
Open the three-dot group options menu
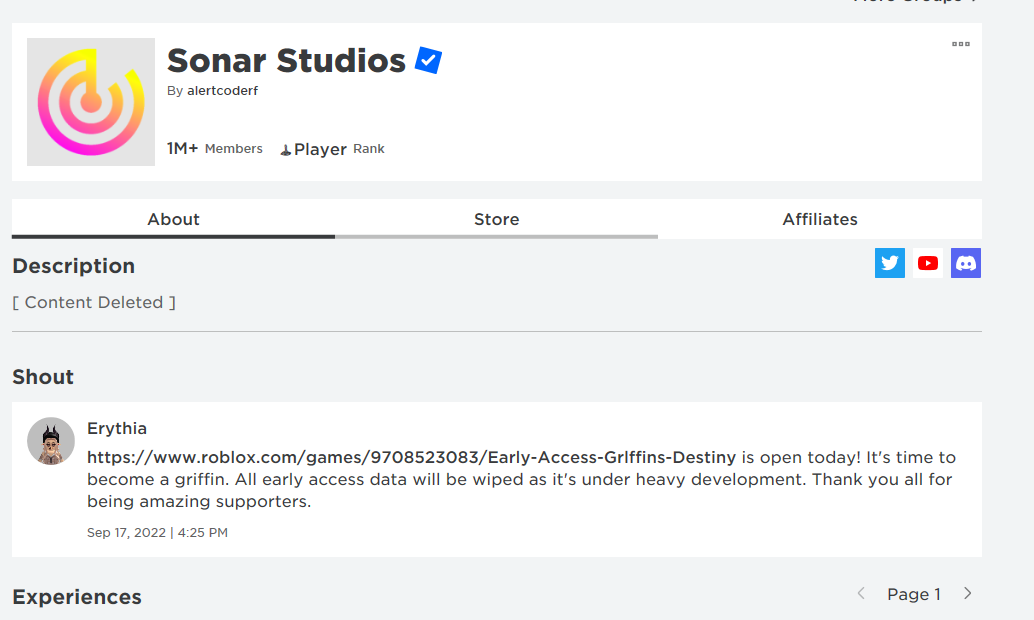pos(961,44)
